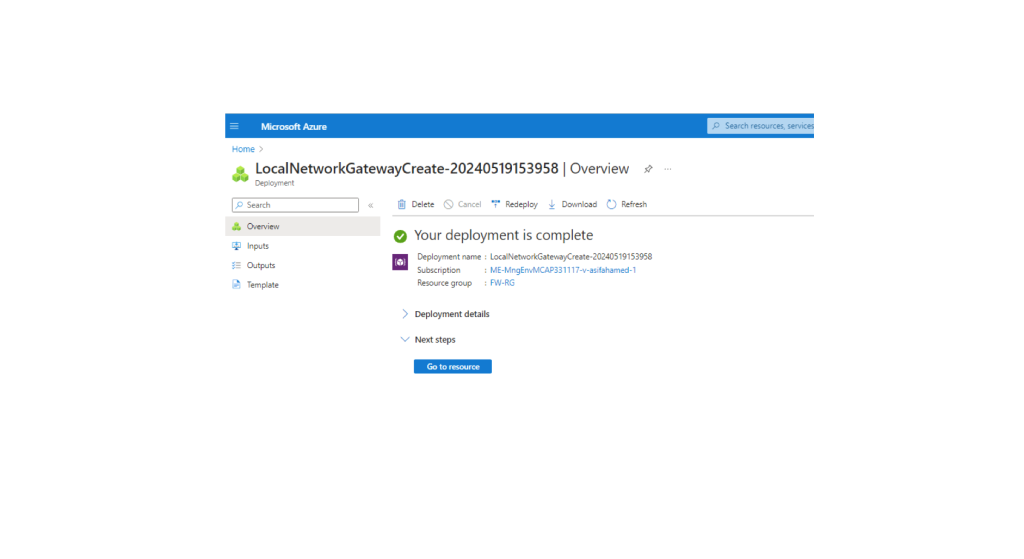Click the green deployment cubes icon

240,174
